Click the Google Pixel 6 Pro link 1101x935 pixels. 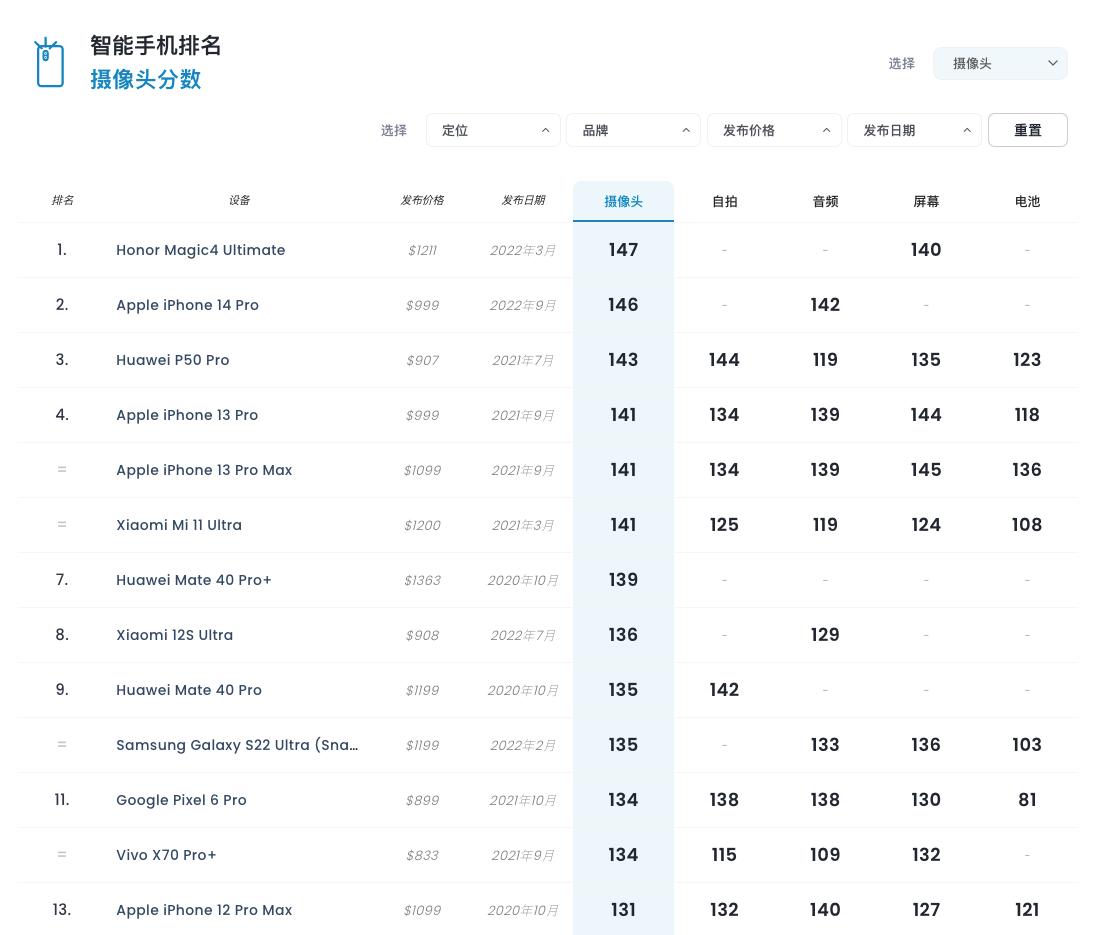(x=181, y=800)
